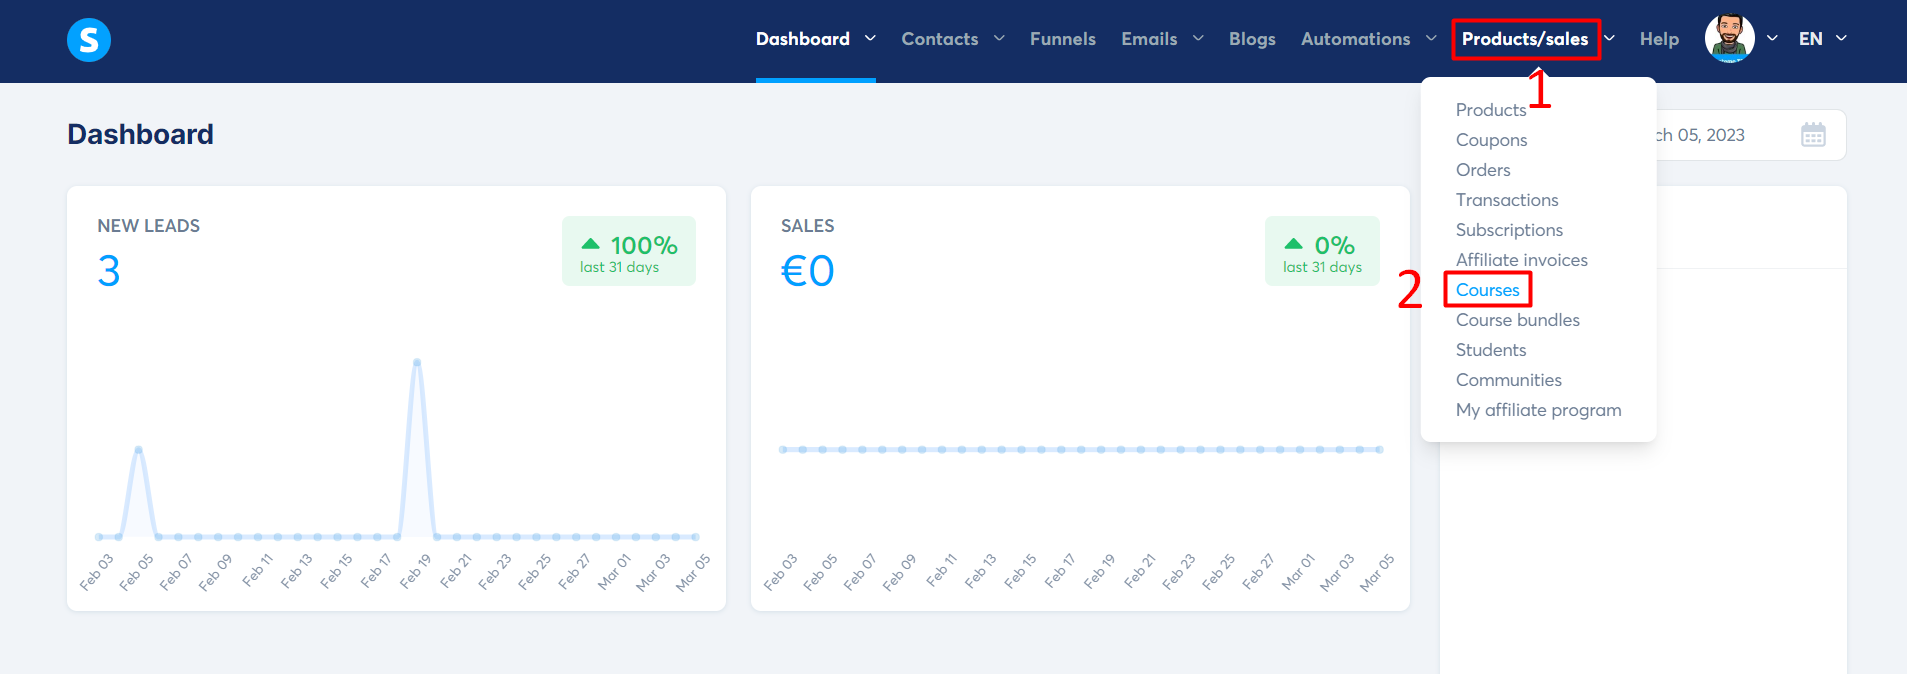The image size is (1907, 674).
Task: Click the green up arrow in New Leads badge
Action: coord(590,244)
